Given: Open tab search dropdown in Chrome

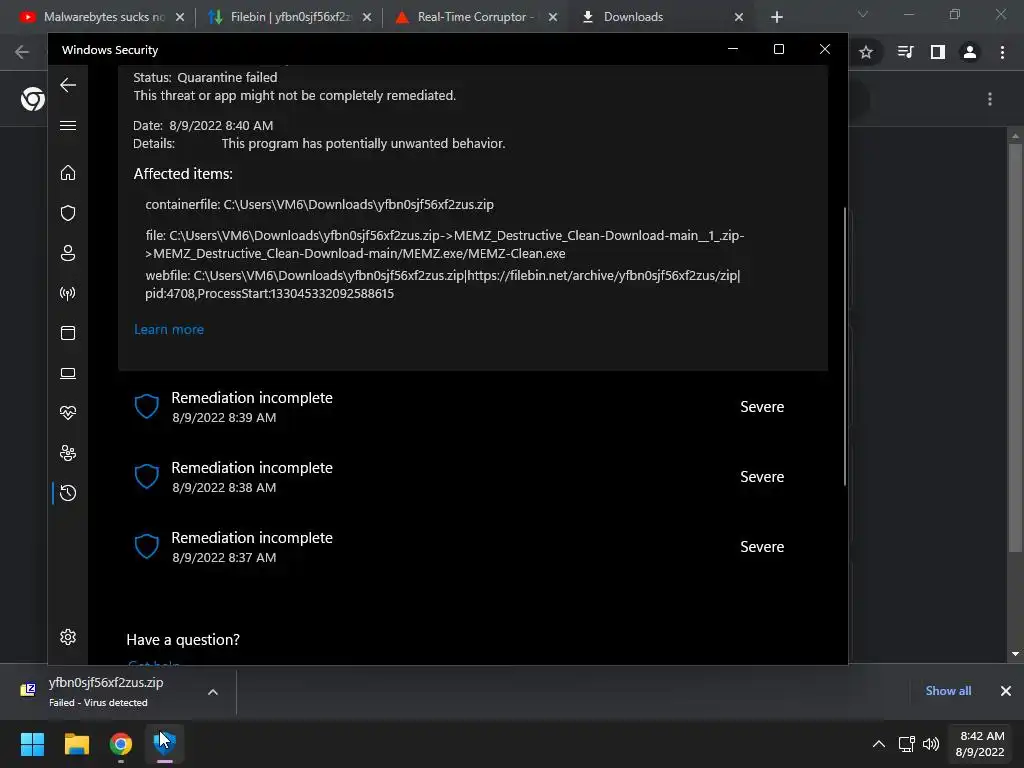Looking at the screenshot, I should tap(863, 14).
